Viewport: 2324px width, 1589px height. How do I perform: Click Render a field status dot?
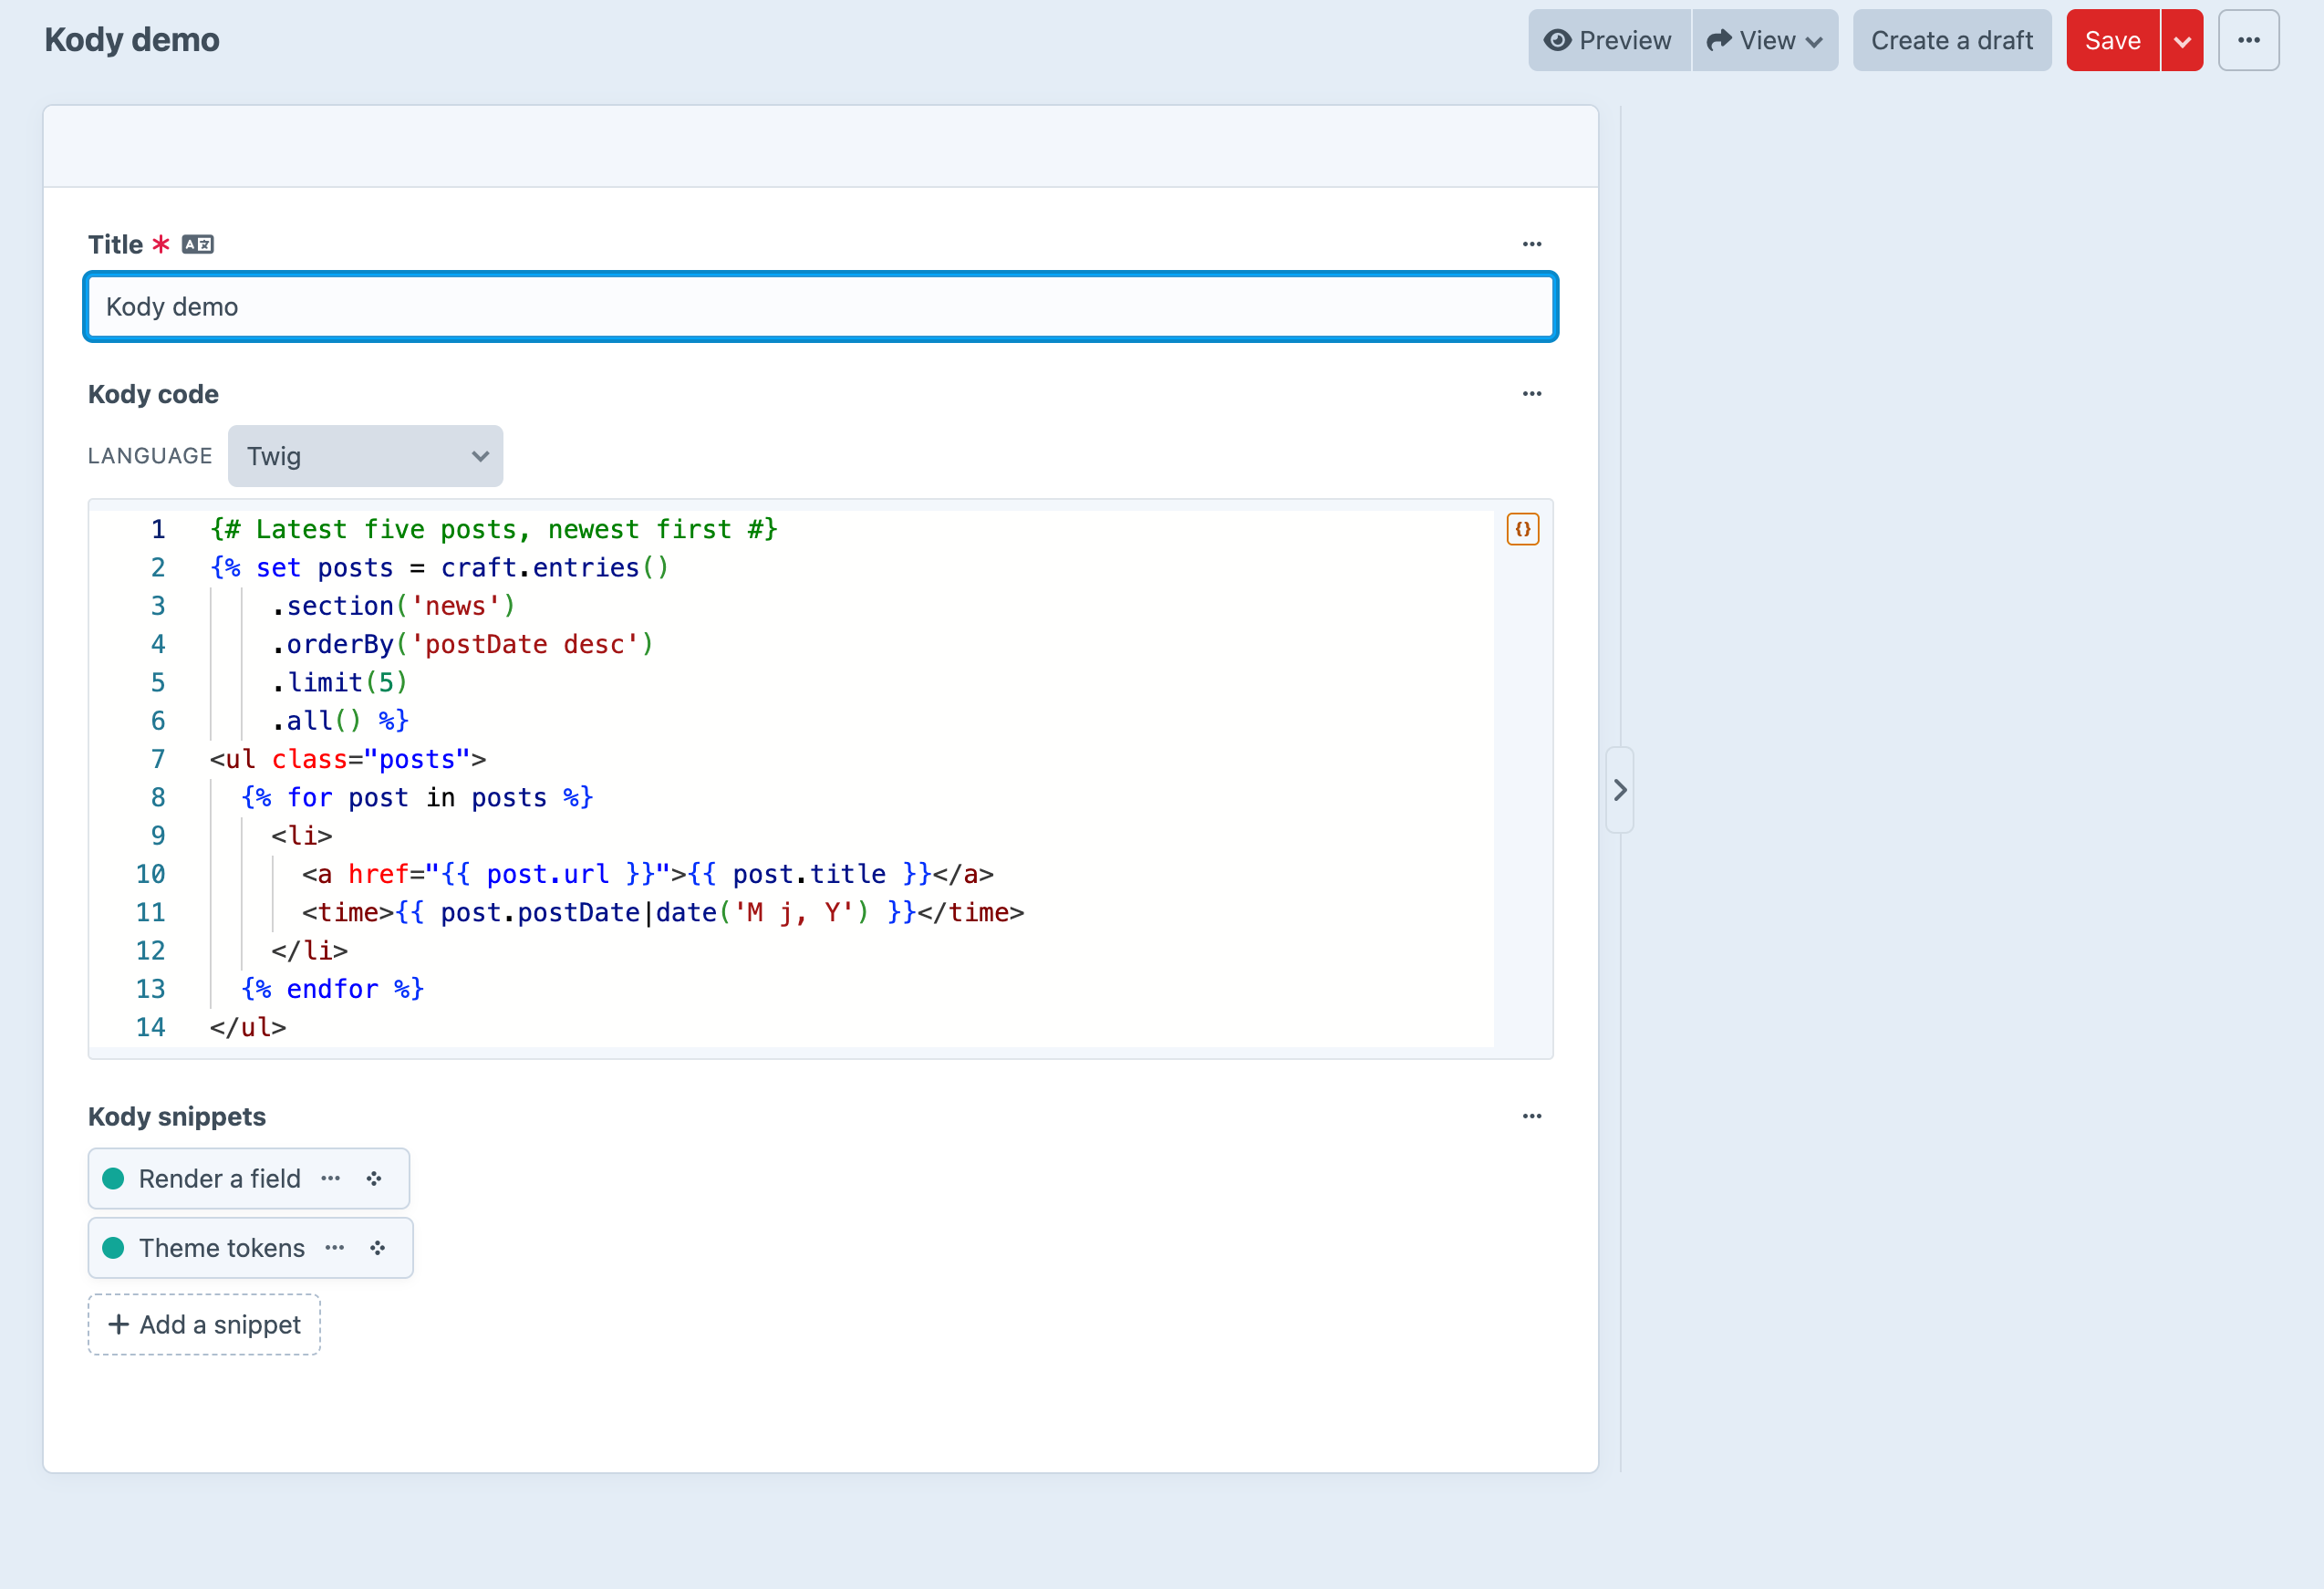pos(113,1178)
